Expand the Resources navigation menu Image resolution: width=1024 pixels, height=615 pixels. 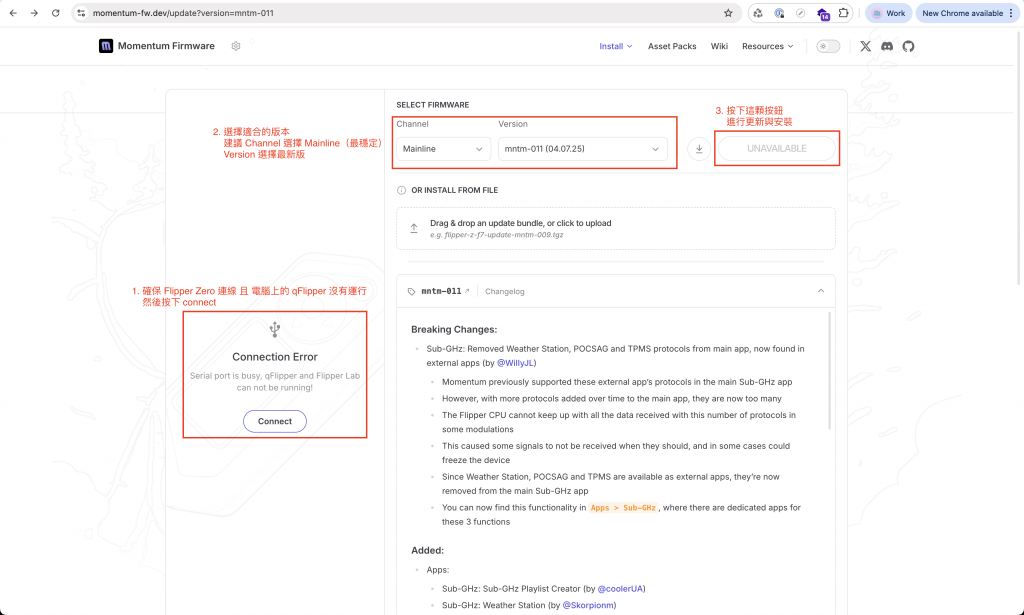[x=767, y=46]
